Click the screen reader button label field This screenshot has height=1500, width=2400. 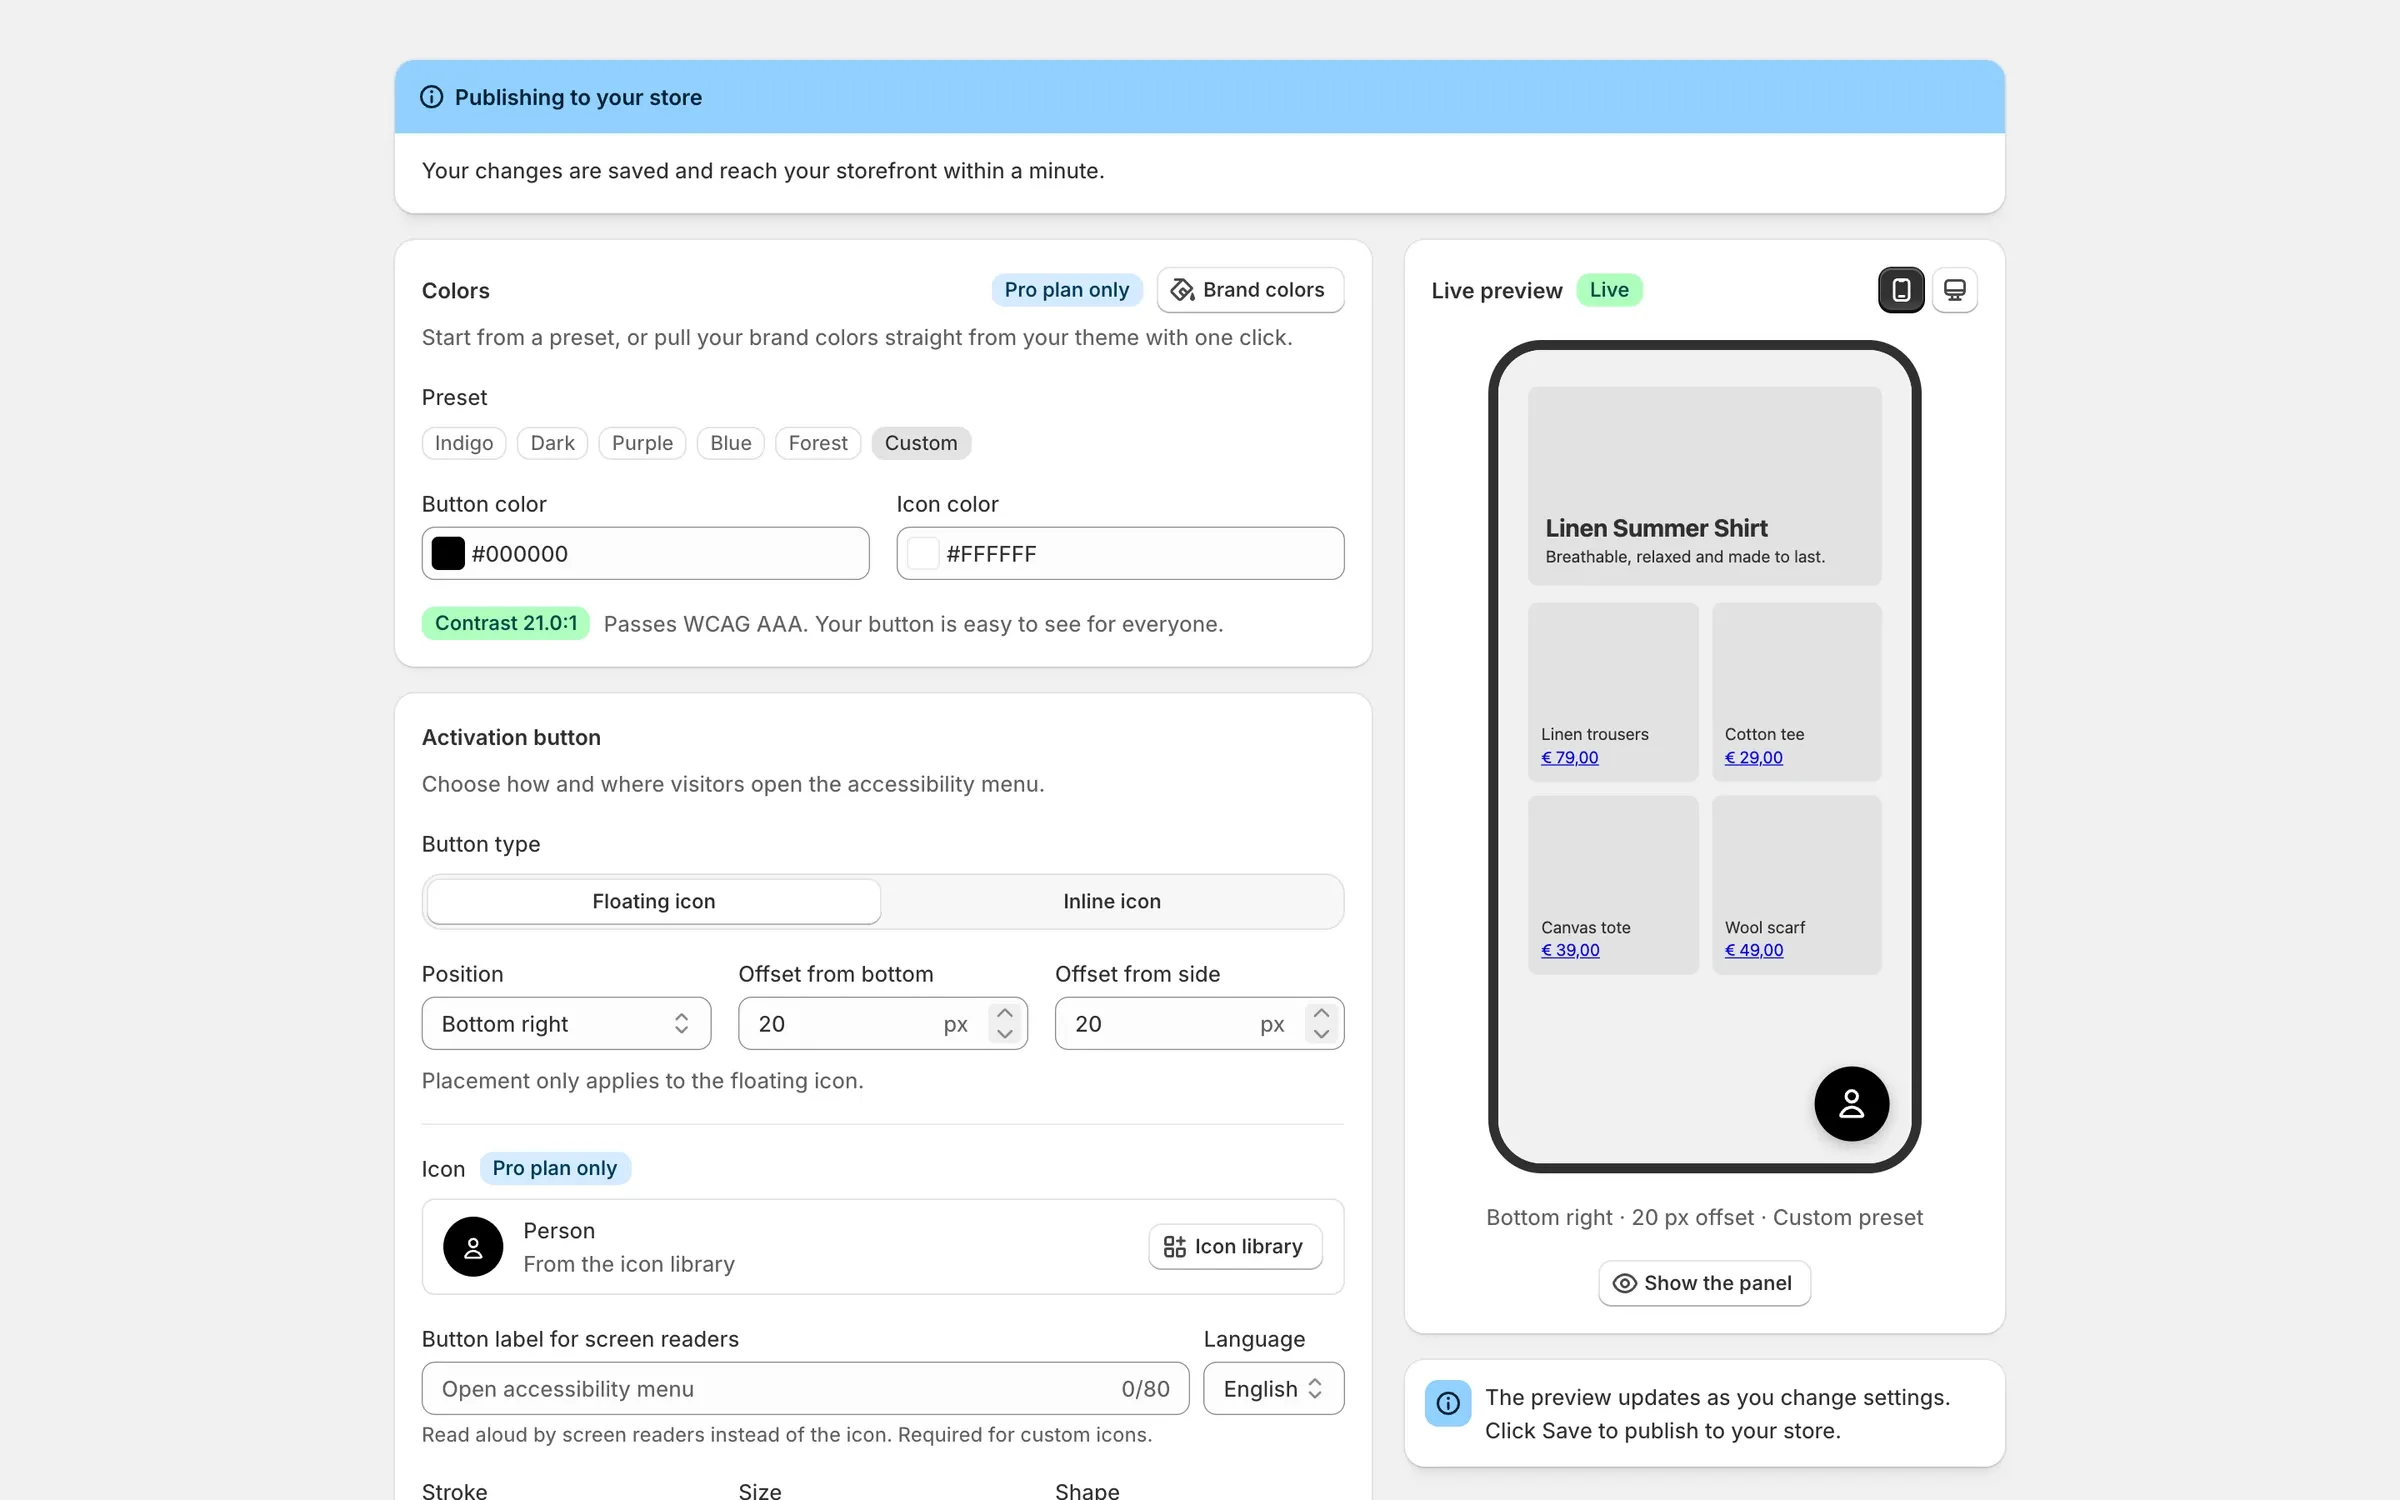805,1388
